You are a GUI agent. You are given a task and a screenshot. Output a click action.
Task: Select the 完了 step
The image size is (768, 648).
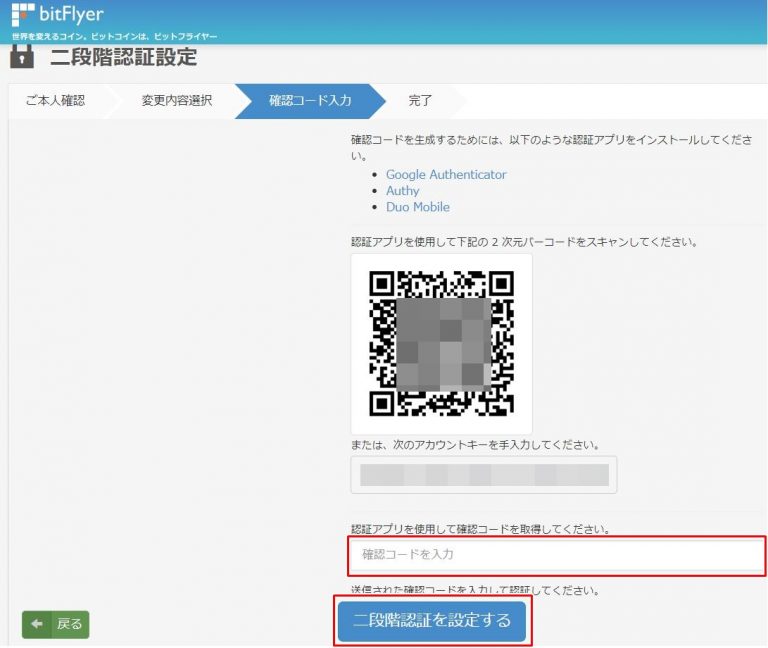click(x=420, y=101)
